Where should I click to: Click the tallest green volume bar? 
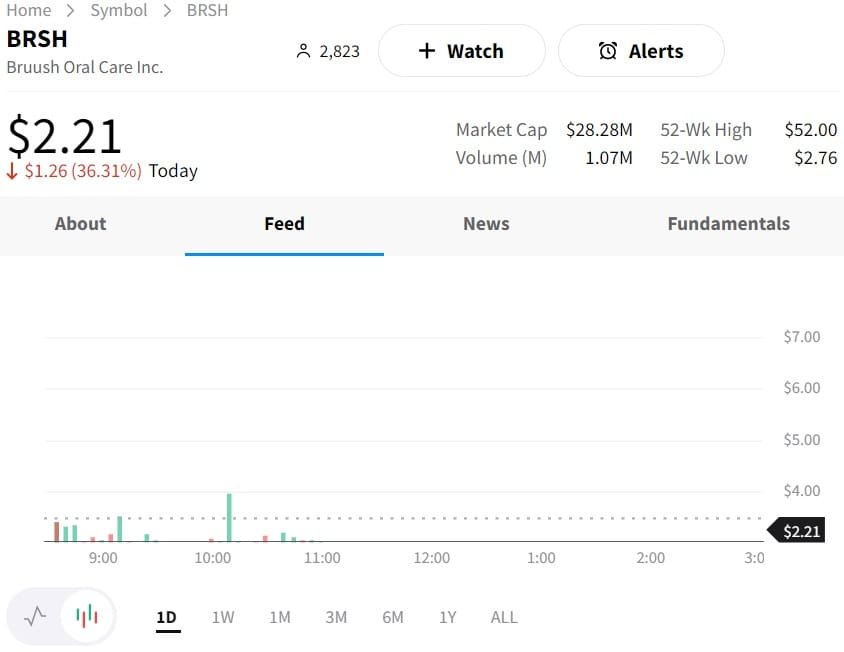pos(229,517)
